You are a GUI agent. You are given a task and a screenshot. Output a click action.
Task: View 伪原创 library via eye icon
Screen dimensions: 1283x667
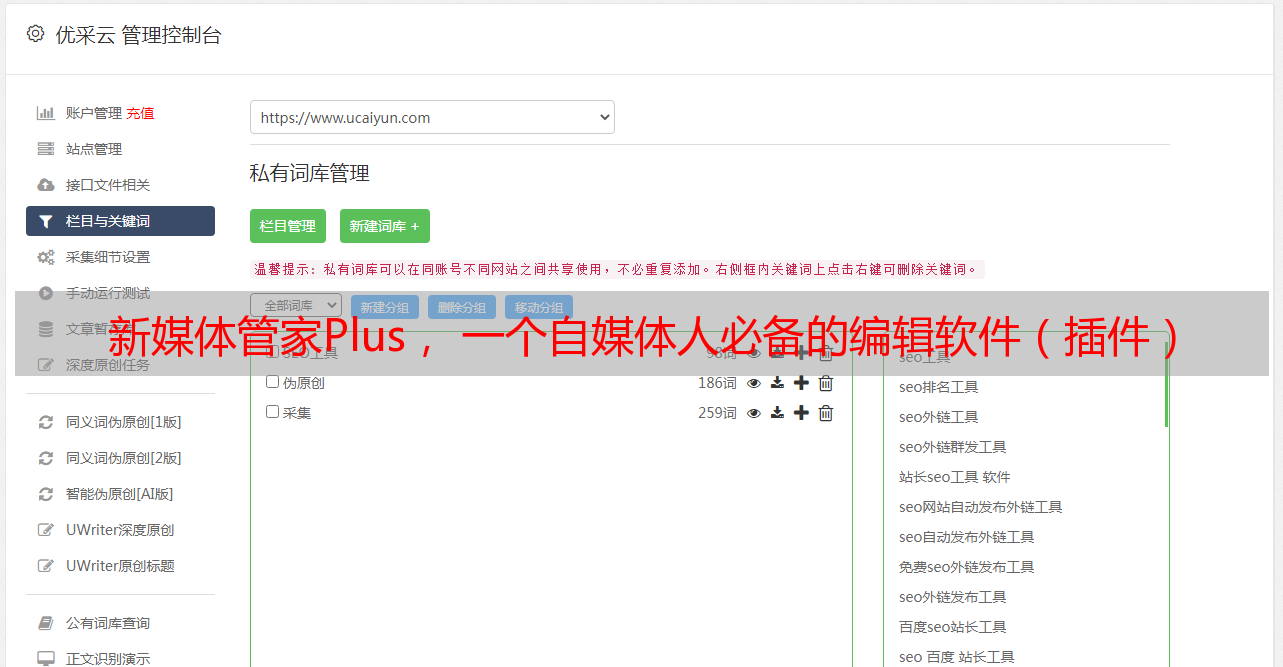point(754,383)
